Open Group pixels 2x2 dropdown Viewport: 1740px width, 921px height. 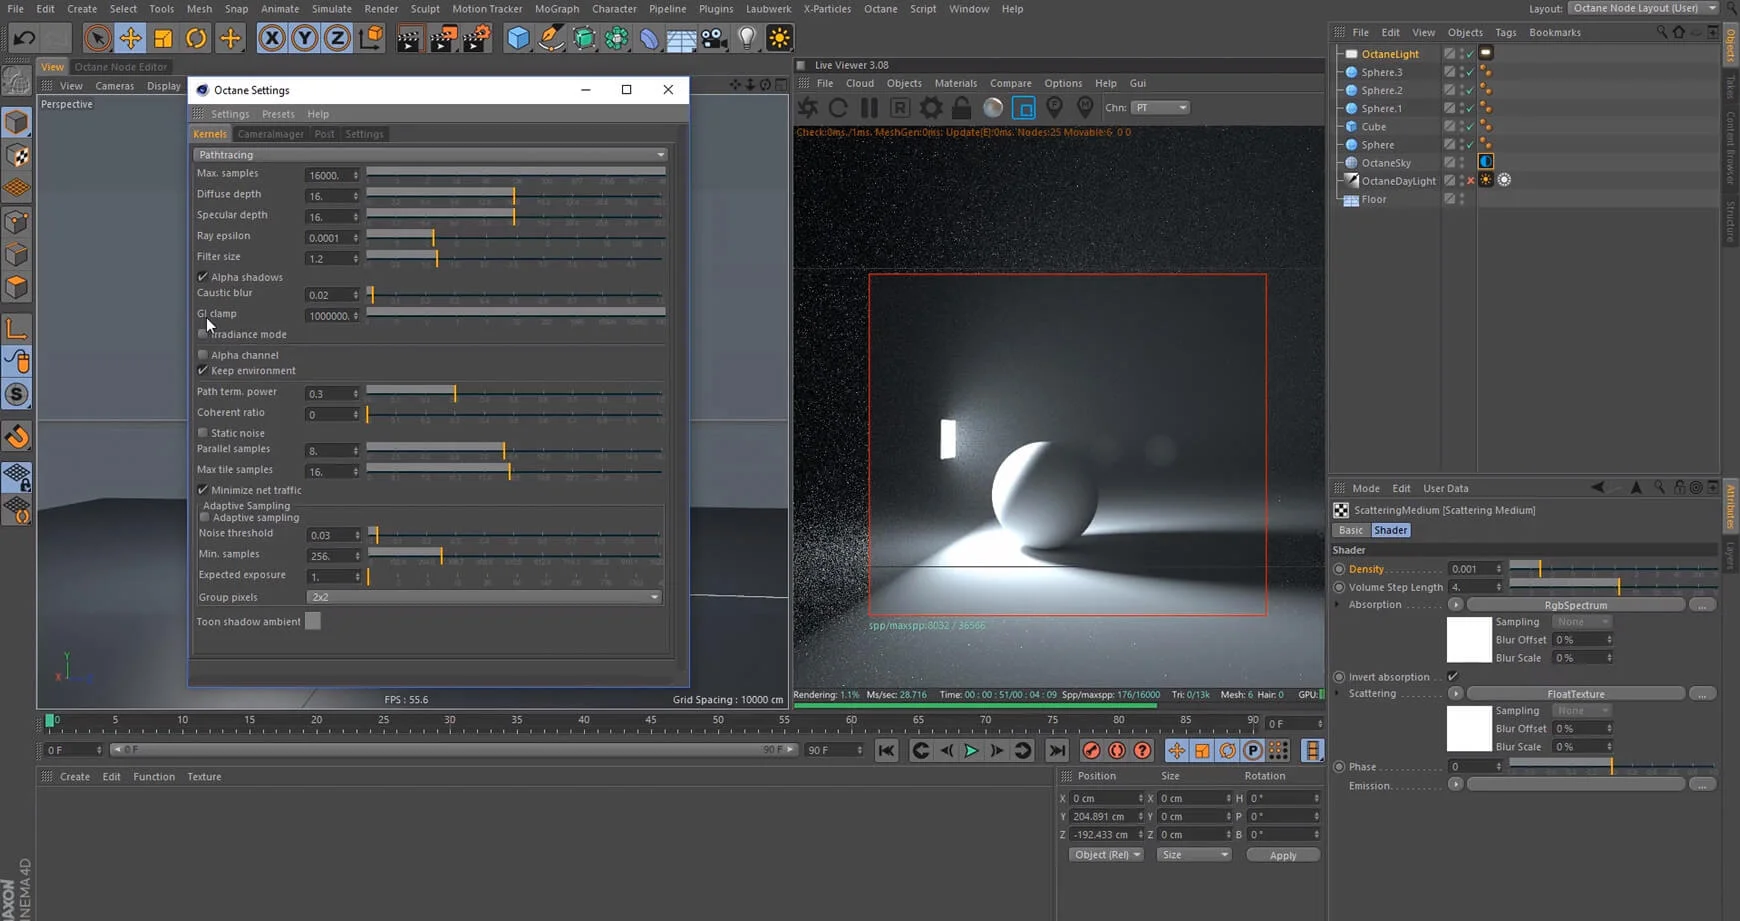[x=484, y=597]
